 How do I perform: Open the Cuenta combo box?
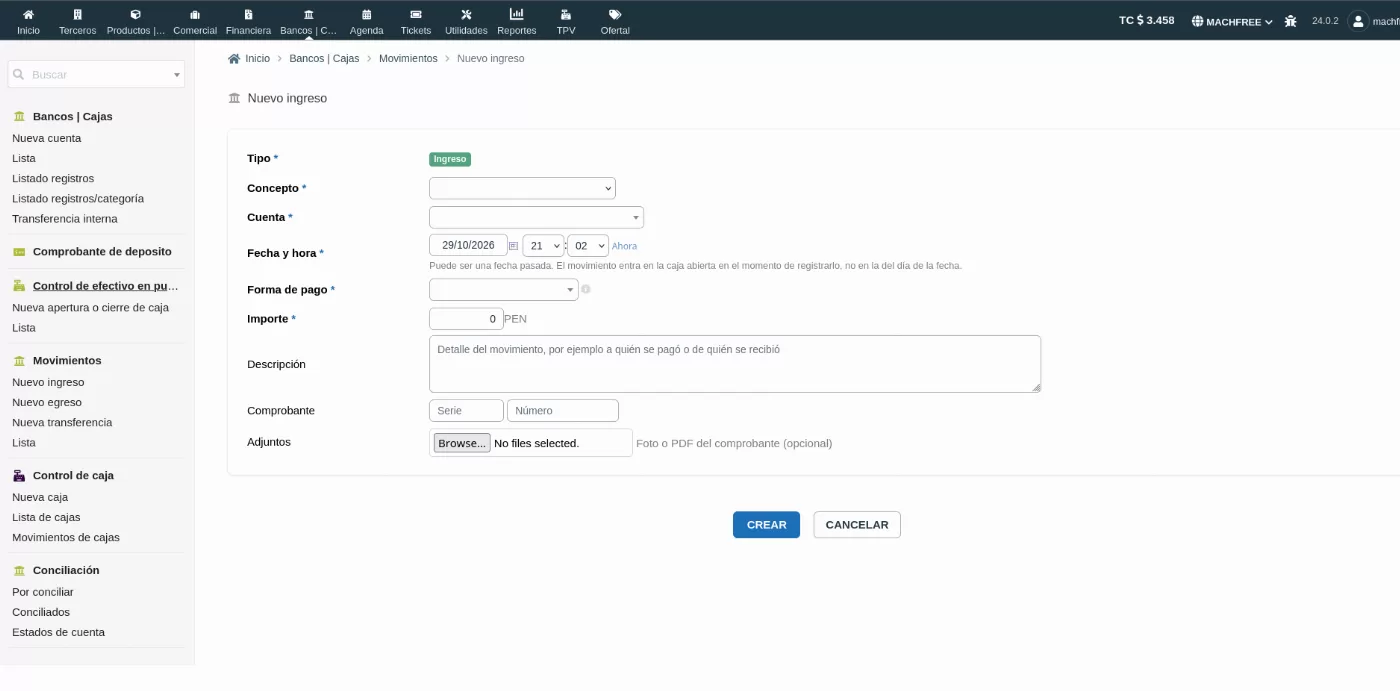coord(536,217)
